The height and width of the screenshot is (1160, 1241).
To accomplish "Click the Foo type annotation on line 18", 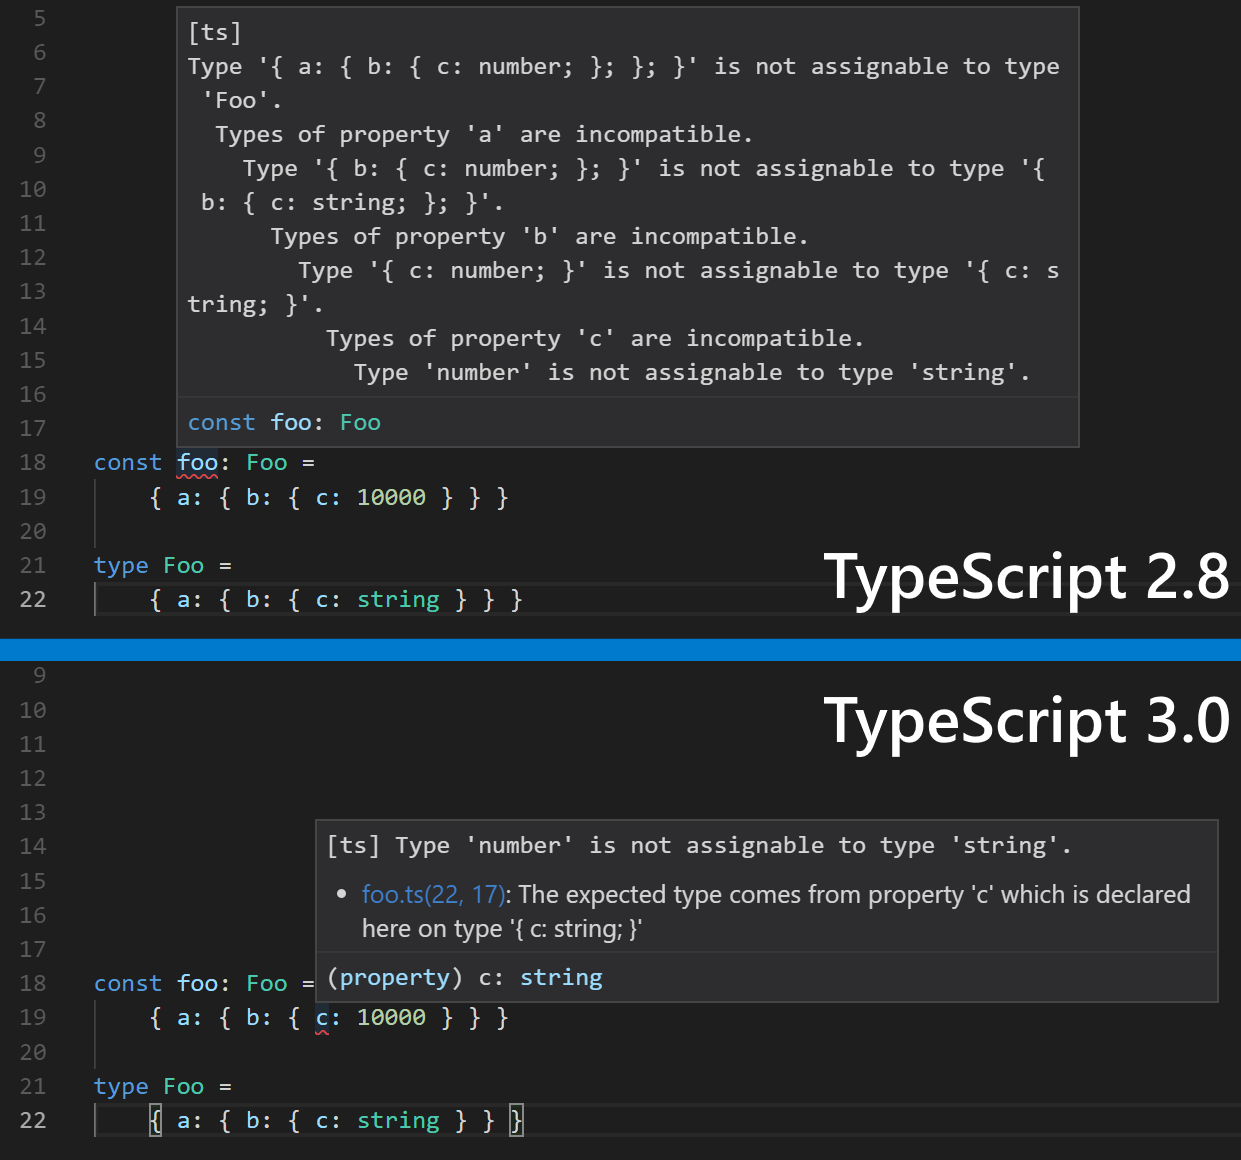I will click(x=266, y=462).
